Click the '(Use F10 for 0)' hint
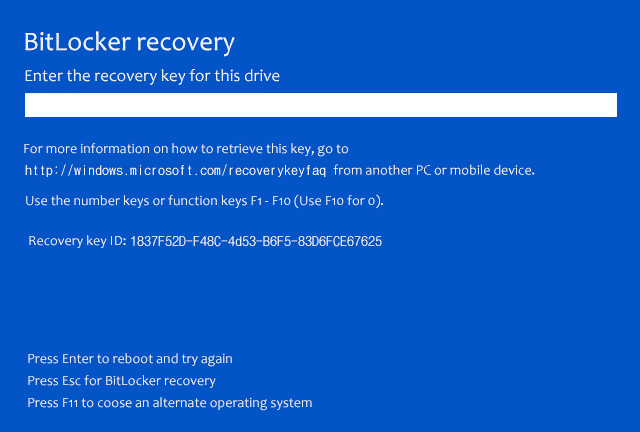Screen dimensions: 640x432 (x=335, y=201)
